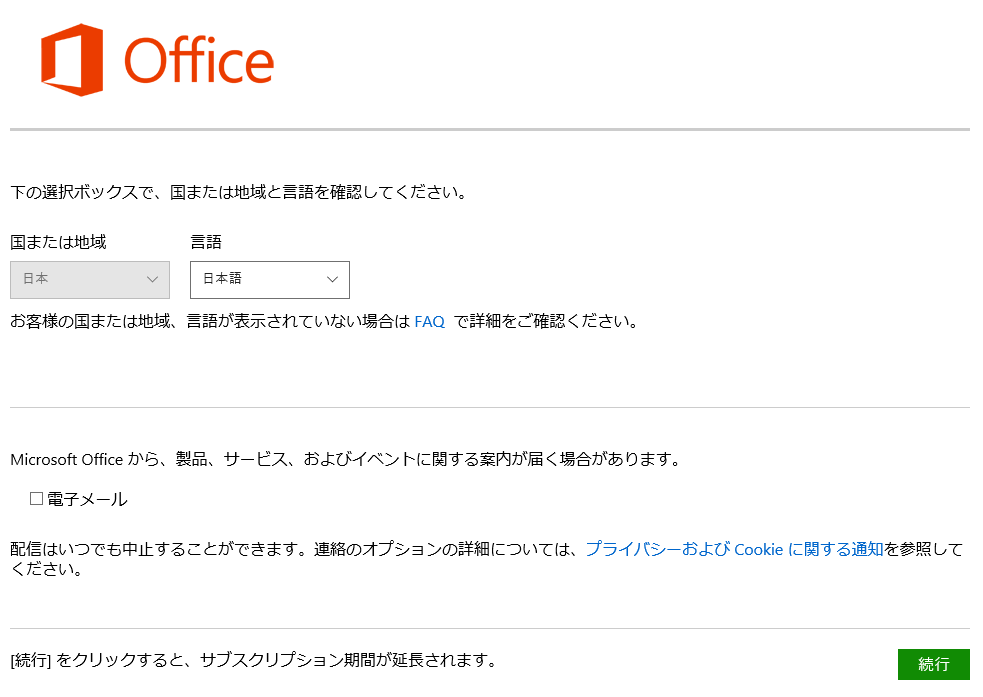Click the Office logo
The image size is (983, 697).
[157, 60]
